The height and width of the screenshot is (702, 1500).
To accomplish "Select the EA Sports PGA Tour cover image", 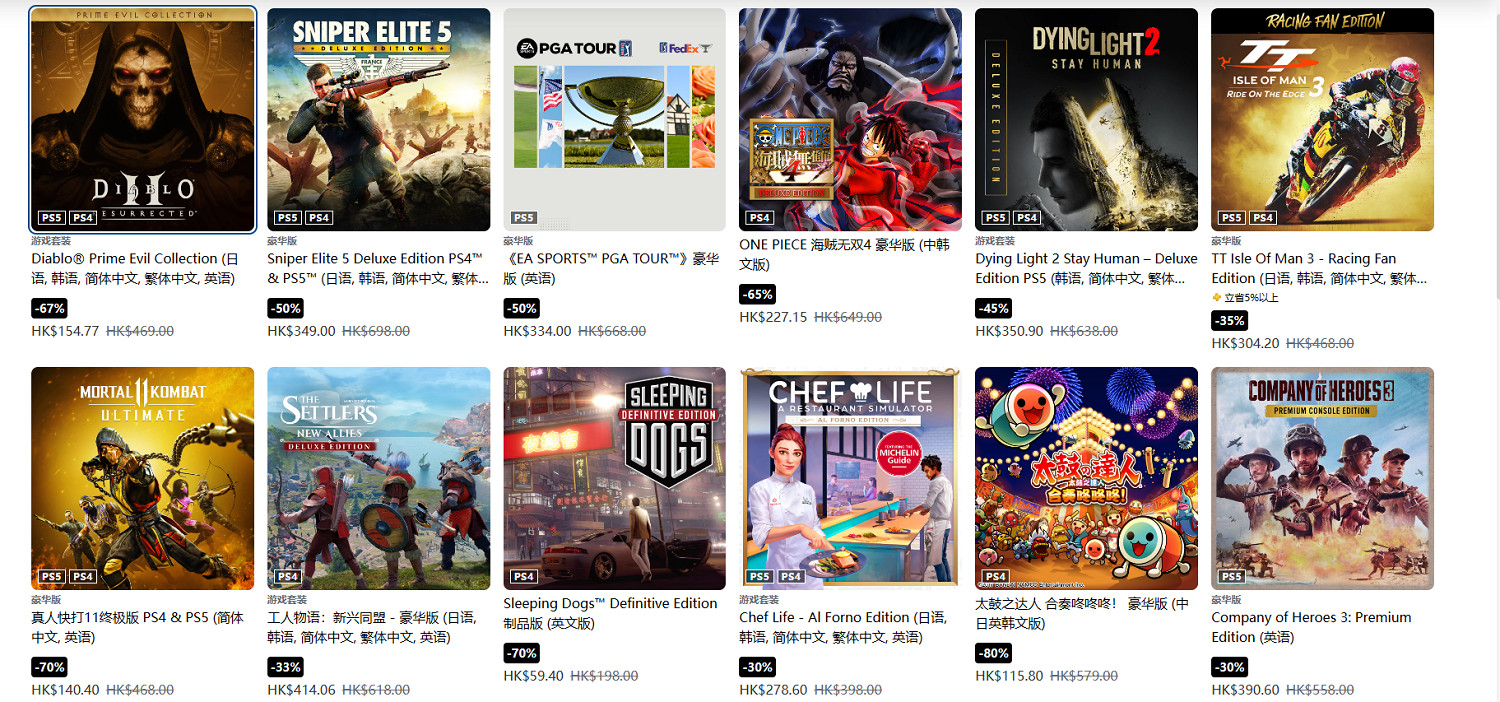I will coord(615,120).
